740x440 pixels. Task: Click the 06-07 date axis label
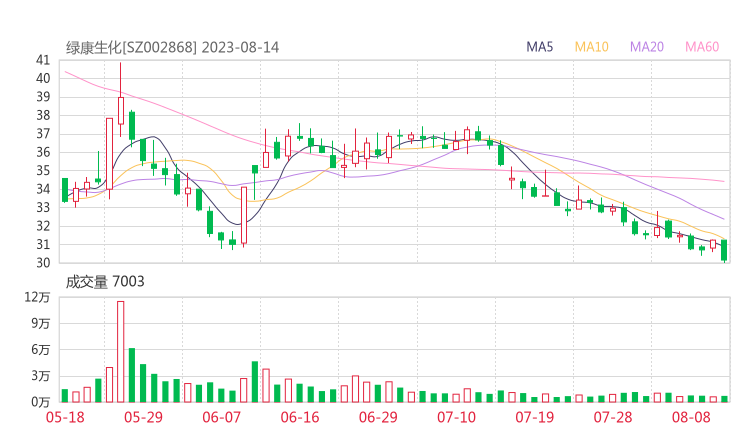click(221, 417)
